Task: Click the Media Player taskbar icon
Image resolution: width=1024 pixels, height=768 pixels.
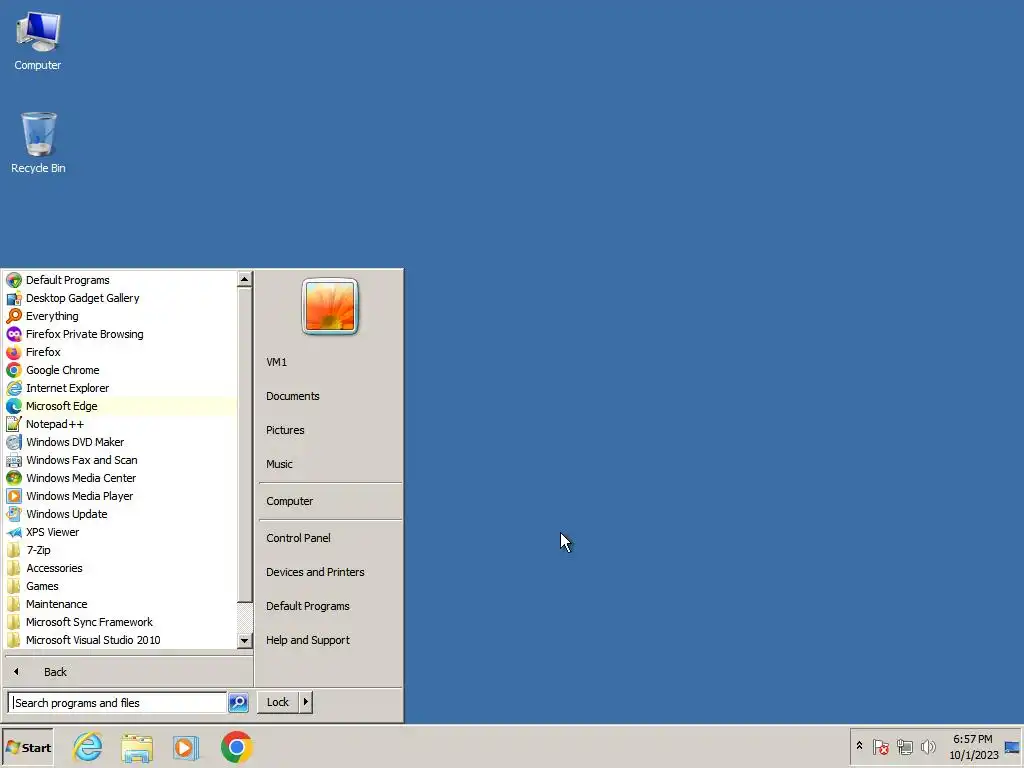Action: 185,747
